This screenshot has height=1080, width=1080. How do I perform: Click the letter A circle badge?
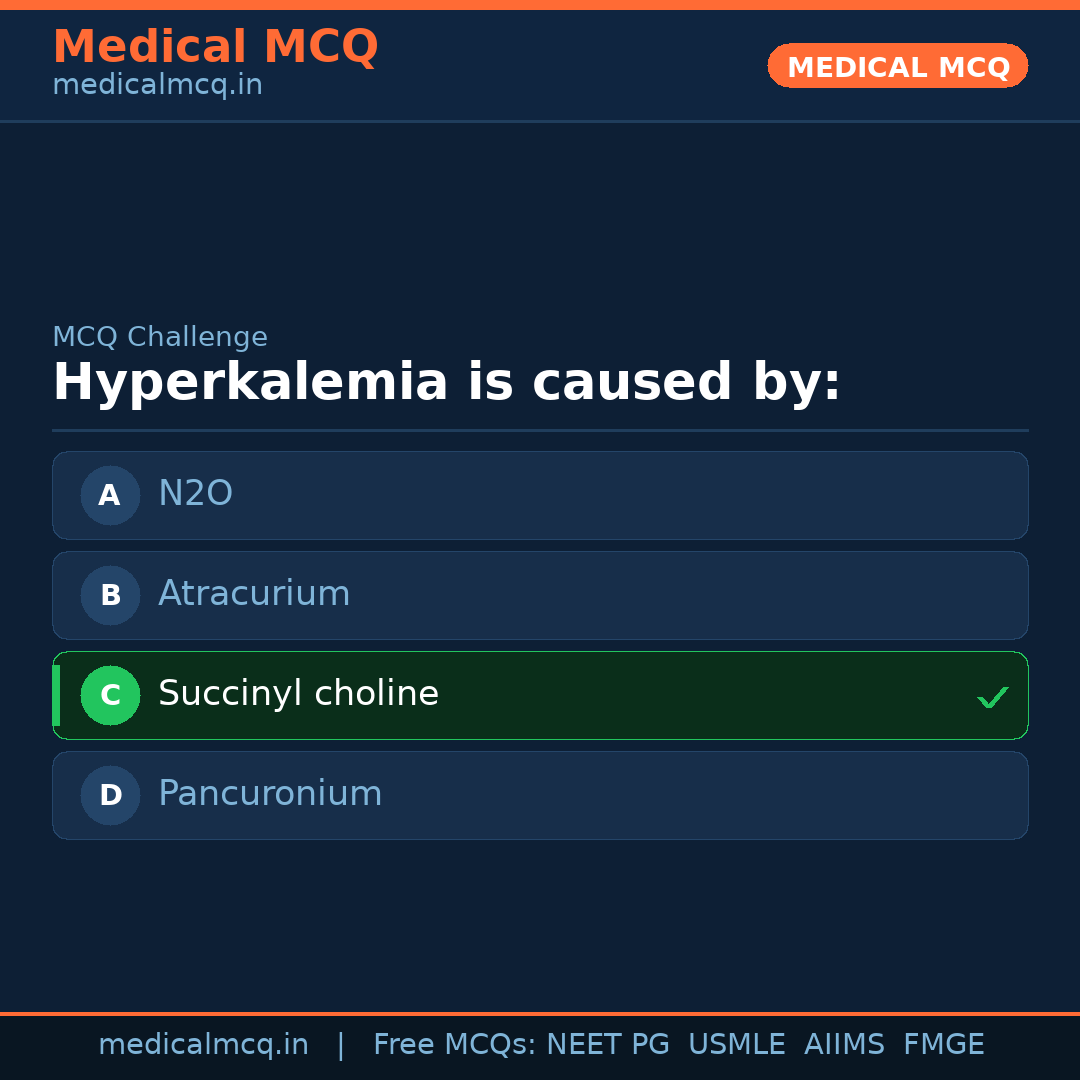coord(110,495)
